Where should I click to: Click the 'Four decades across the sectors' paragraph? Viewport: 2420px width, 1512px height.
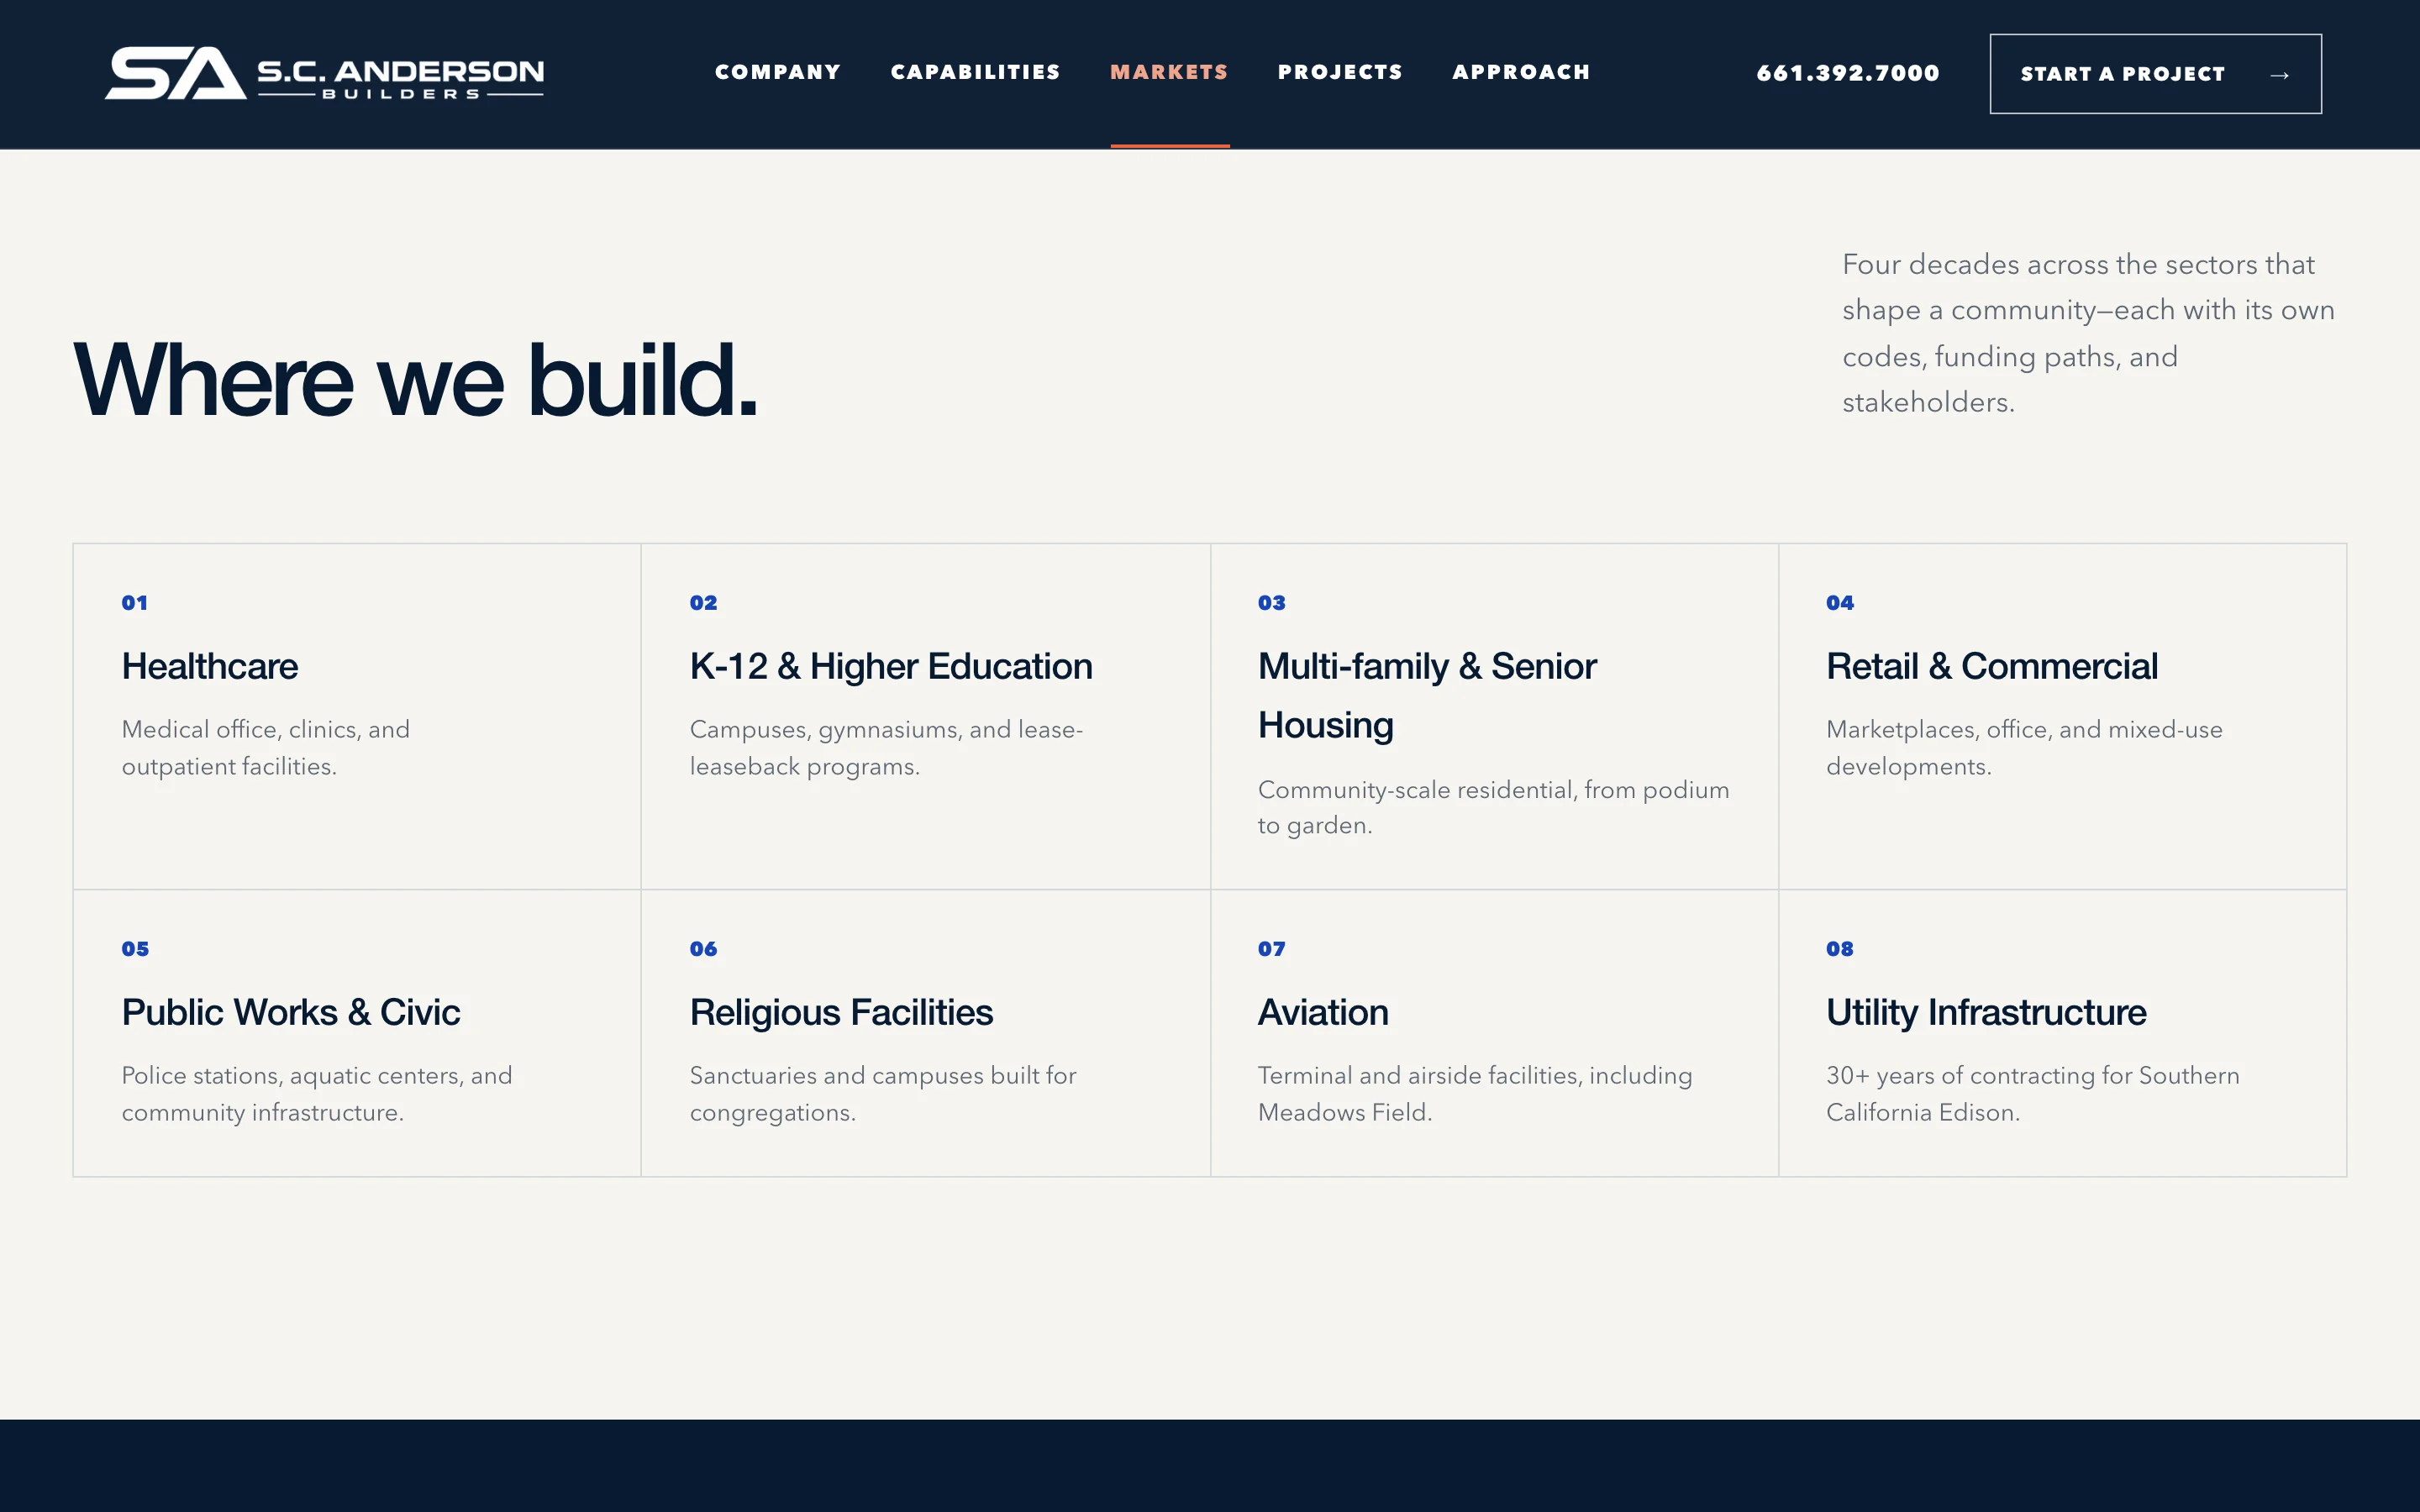tap(2088, 333)
